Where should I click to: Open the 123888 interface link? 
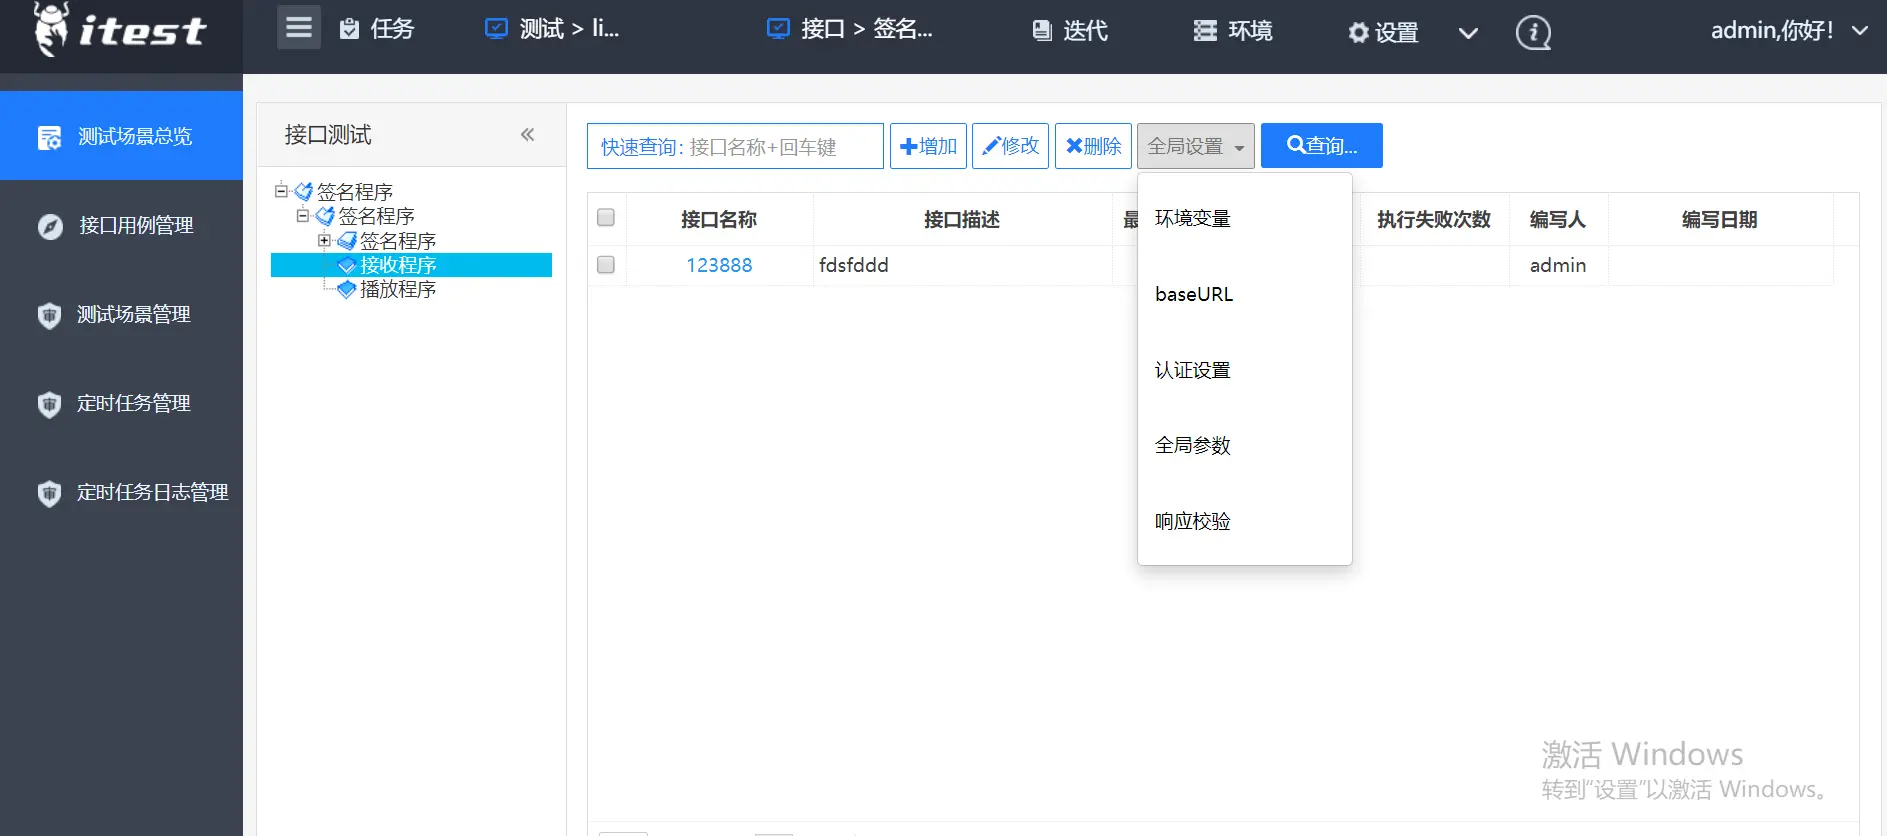[x=719, y=265]
